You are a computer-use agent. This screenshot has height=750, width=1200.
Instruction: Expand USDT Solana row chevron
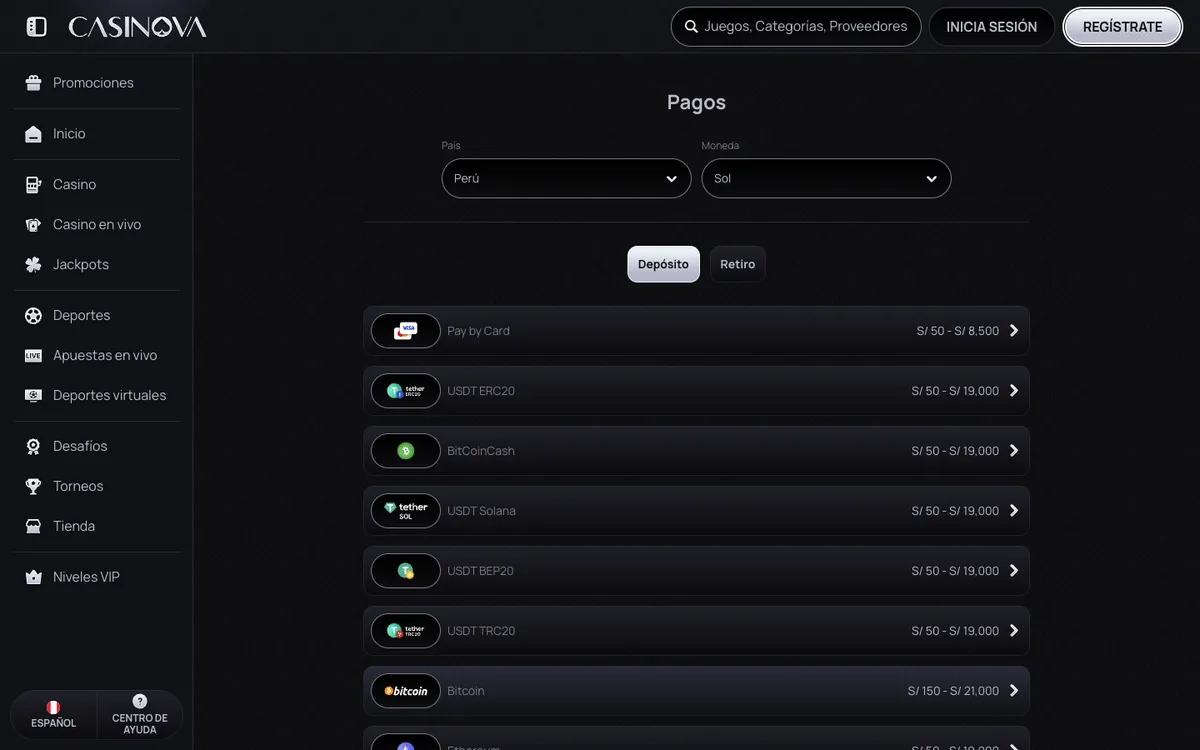pos(1014,511)
